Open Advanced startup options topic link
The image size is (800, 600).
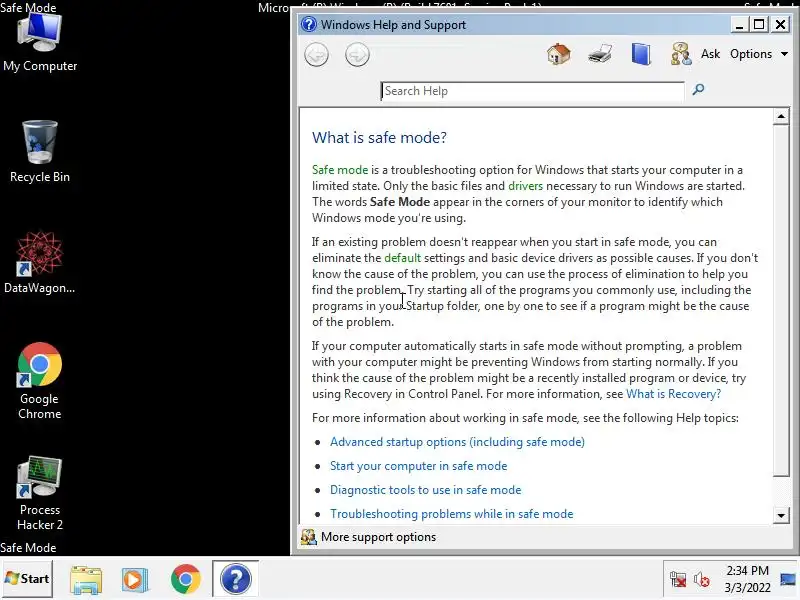click(x=457, y=442)
